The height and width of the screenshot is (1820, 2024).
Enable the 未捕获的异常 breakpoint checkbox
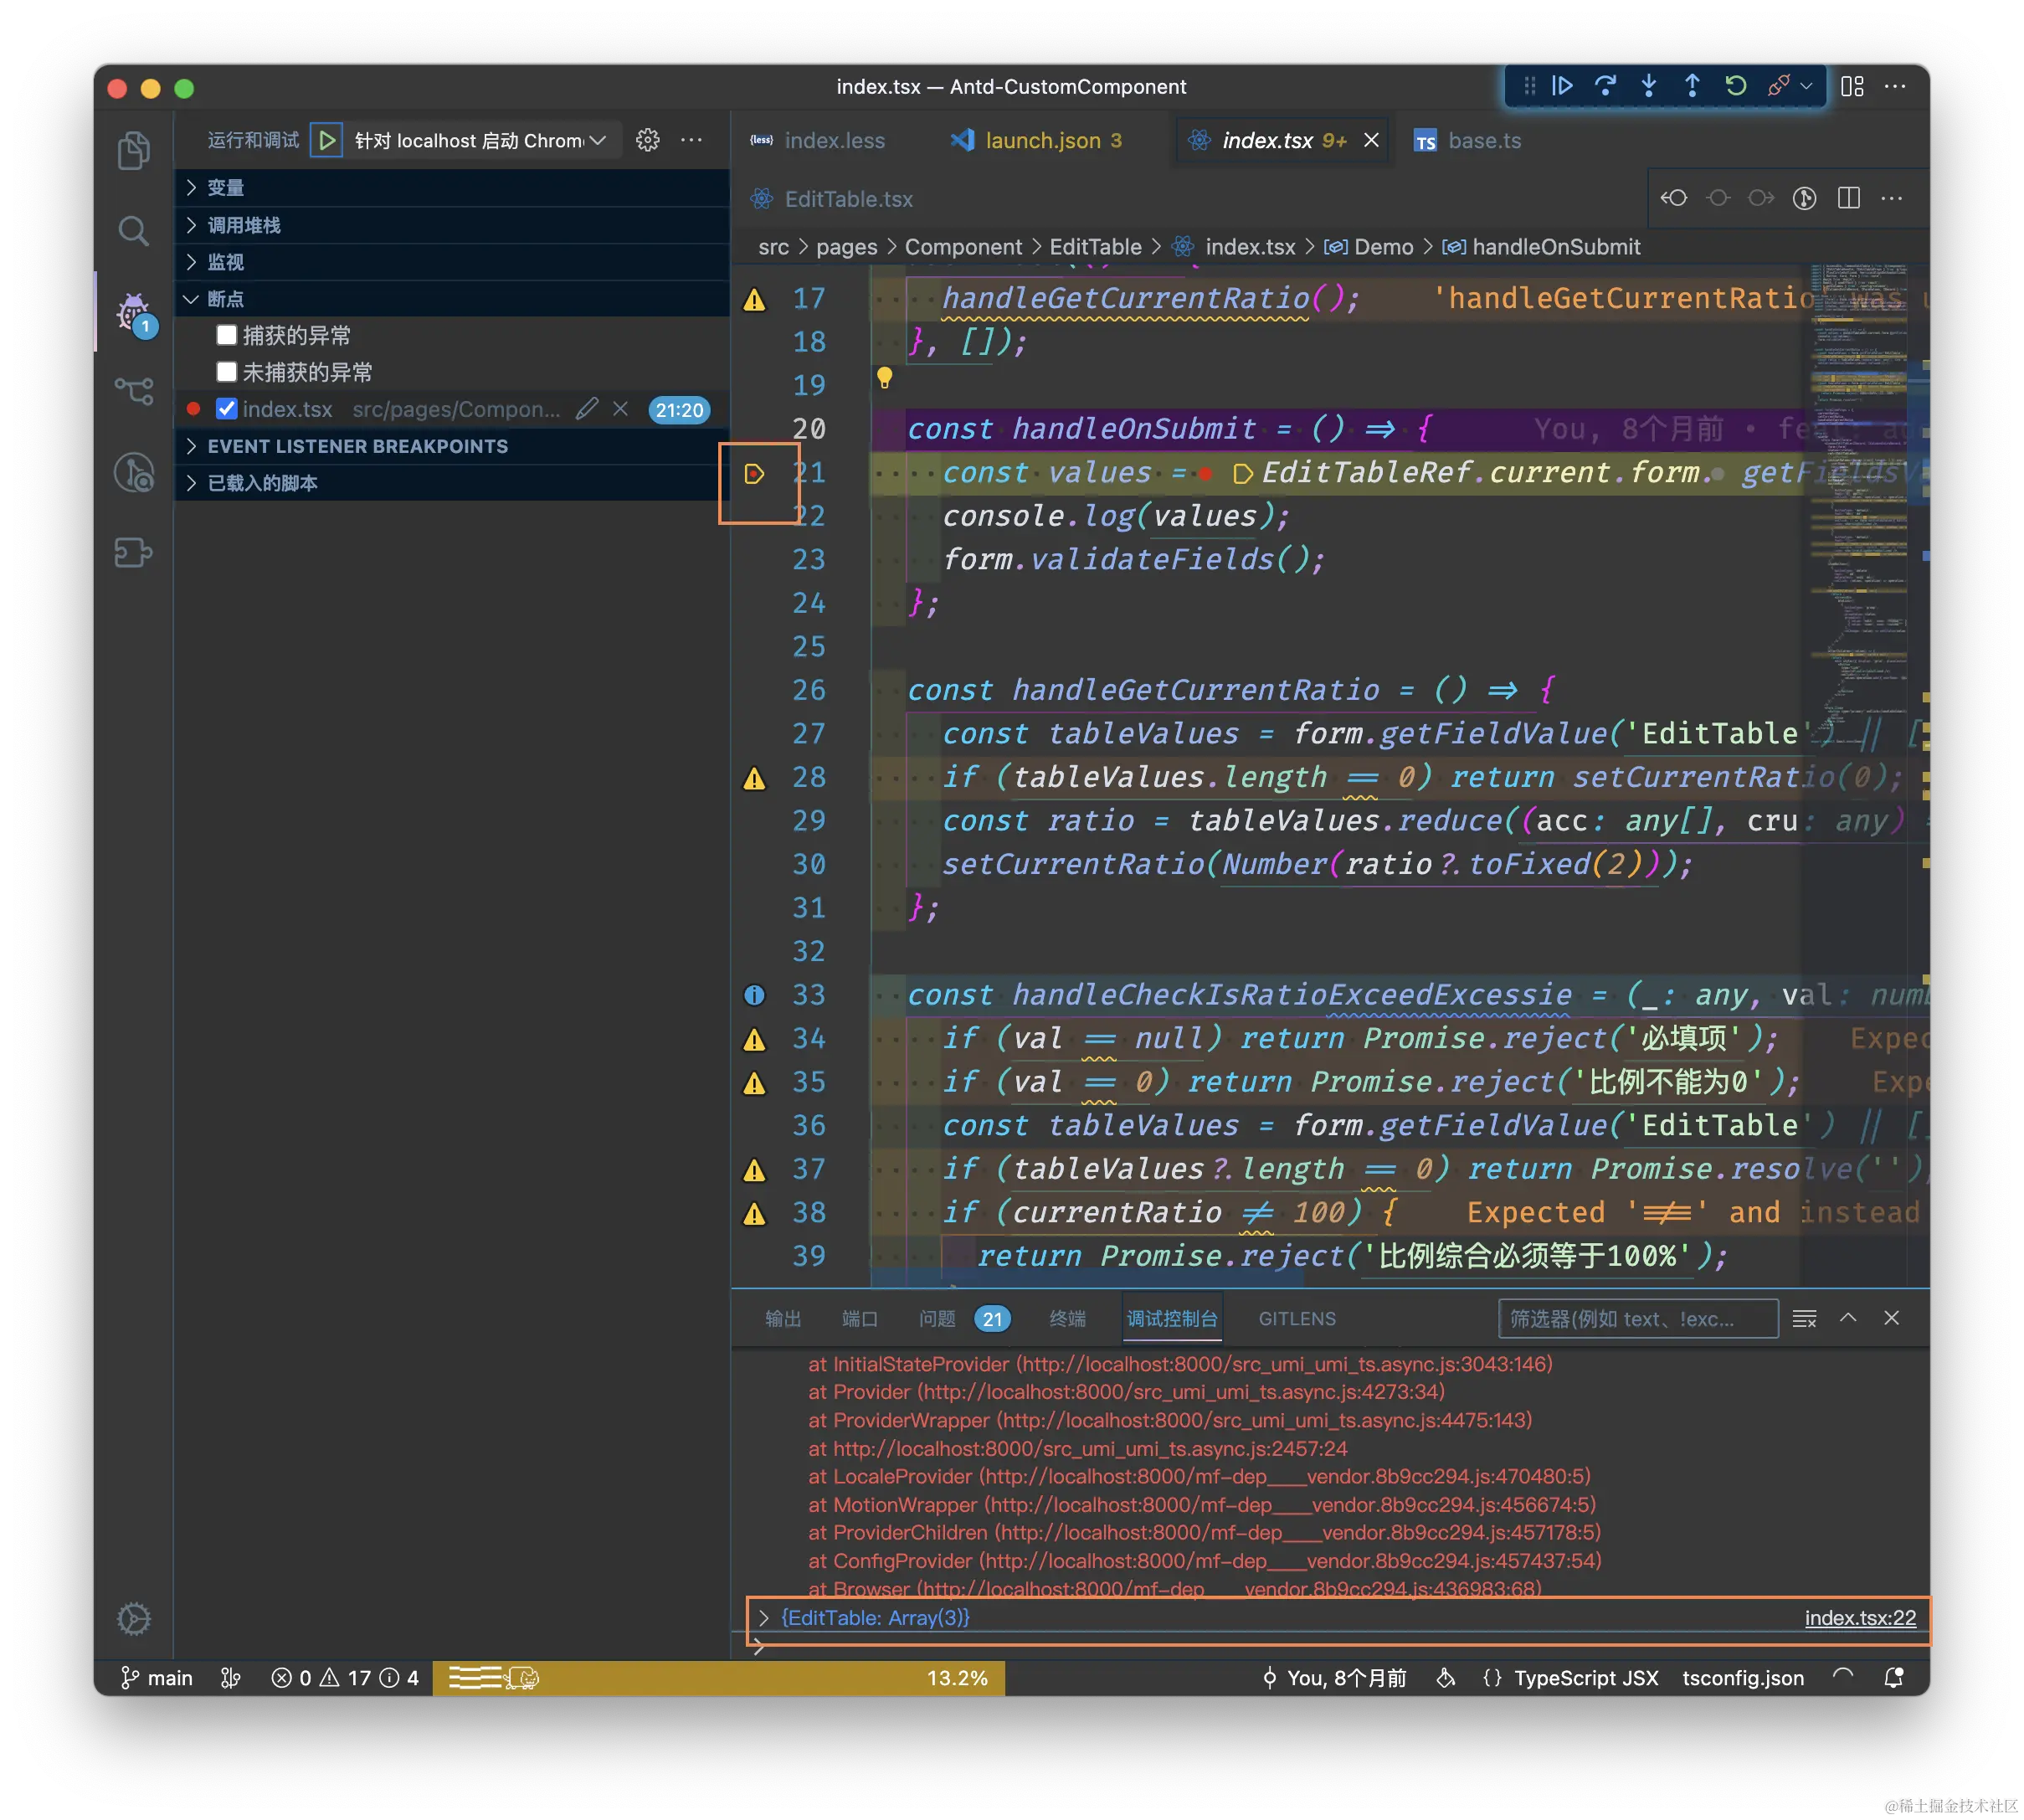coord(227,372)
